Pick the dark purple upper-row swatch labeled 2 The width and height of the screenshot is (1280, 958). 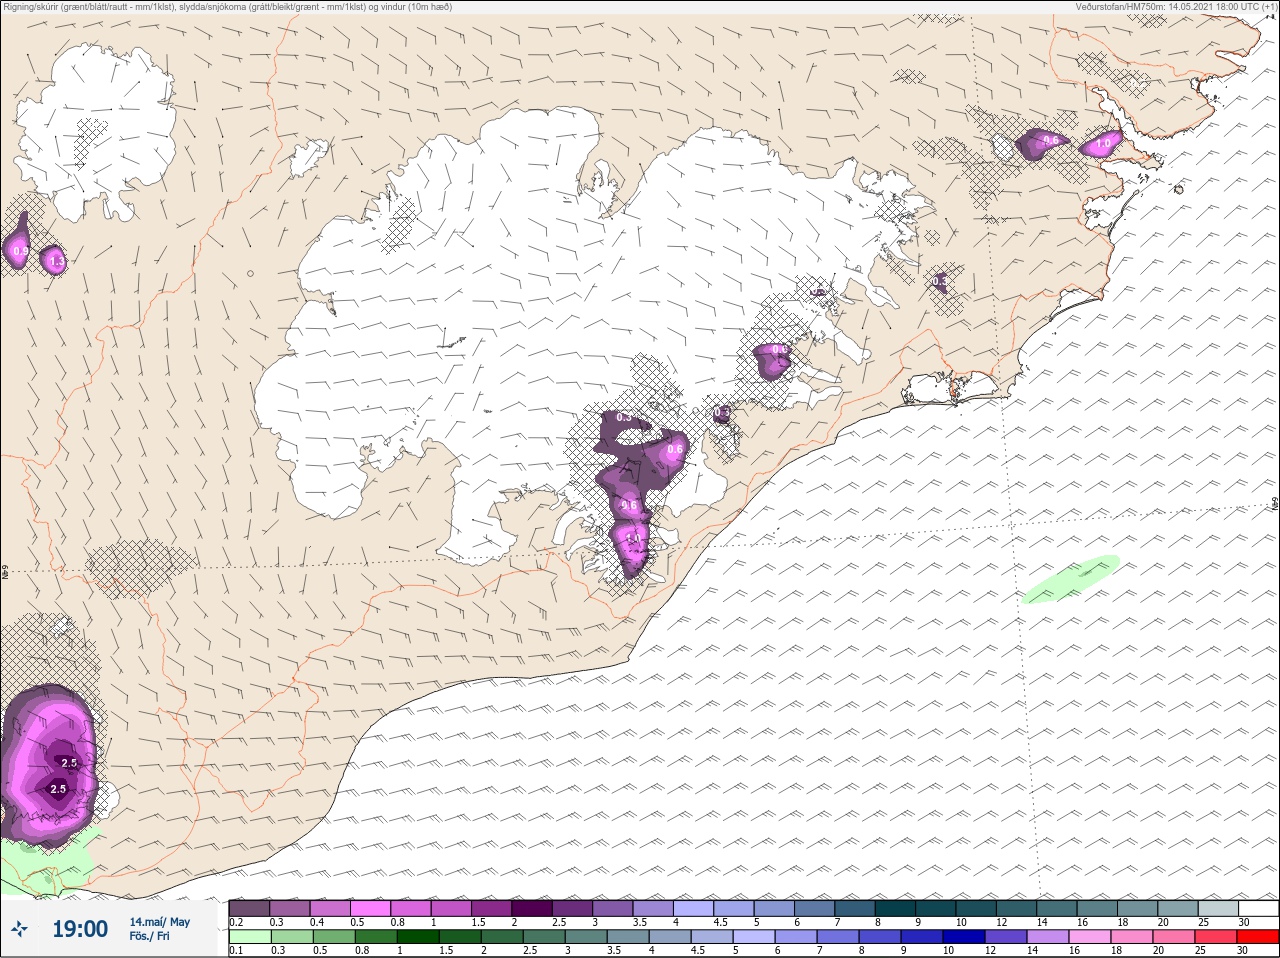[532, 908]
